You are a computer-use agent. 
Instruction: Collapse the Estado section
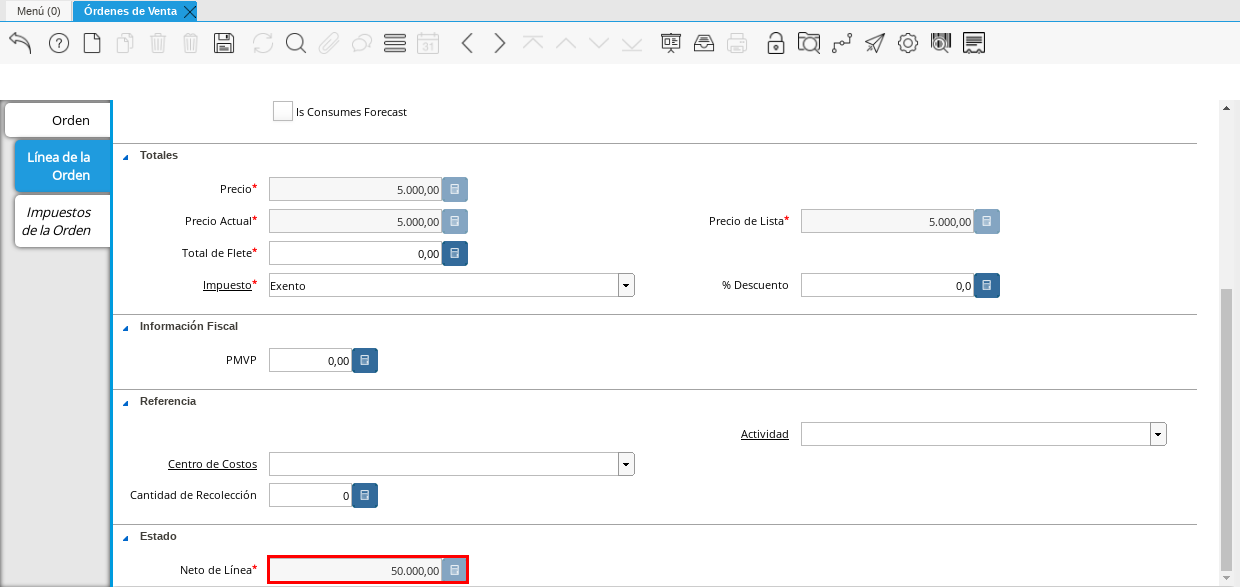pyautogui.click(x=126, y=538)
